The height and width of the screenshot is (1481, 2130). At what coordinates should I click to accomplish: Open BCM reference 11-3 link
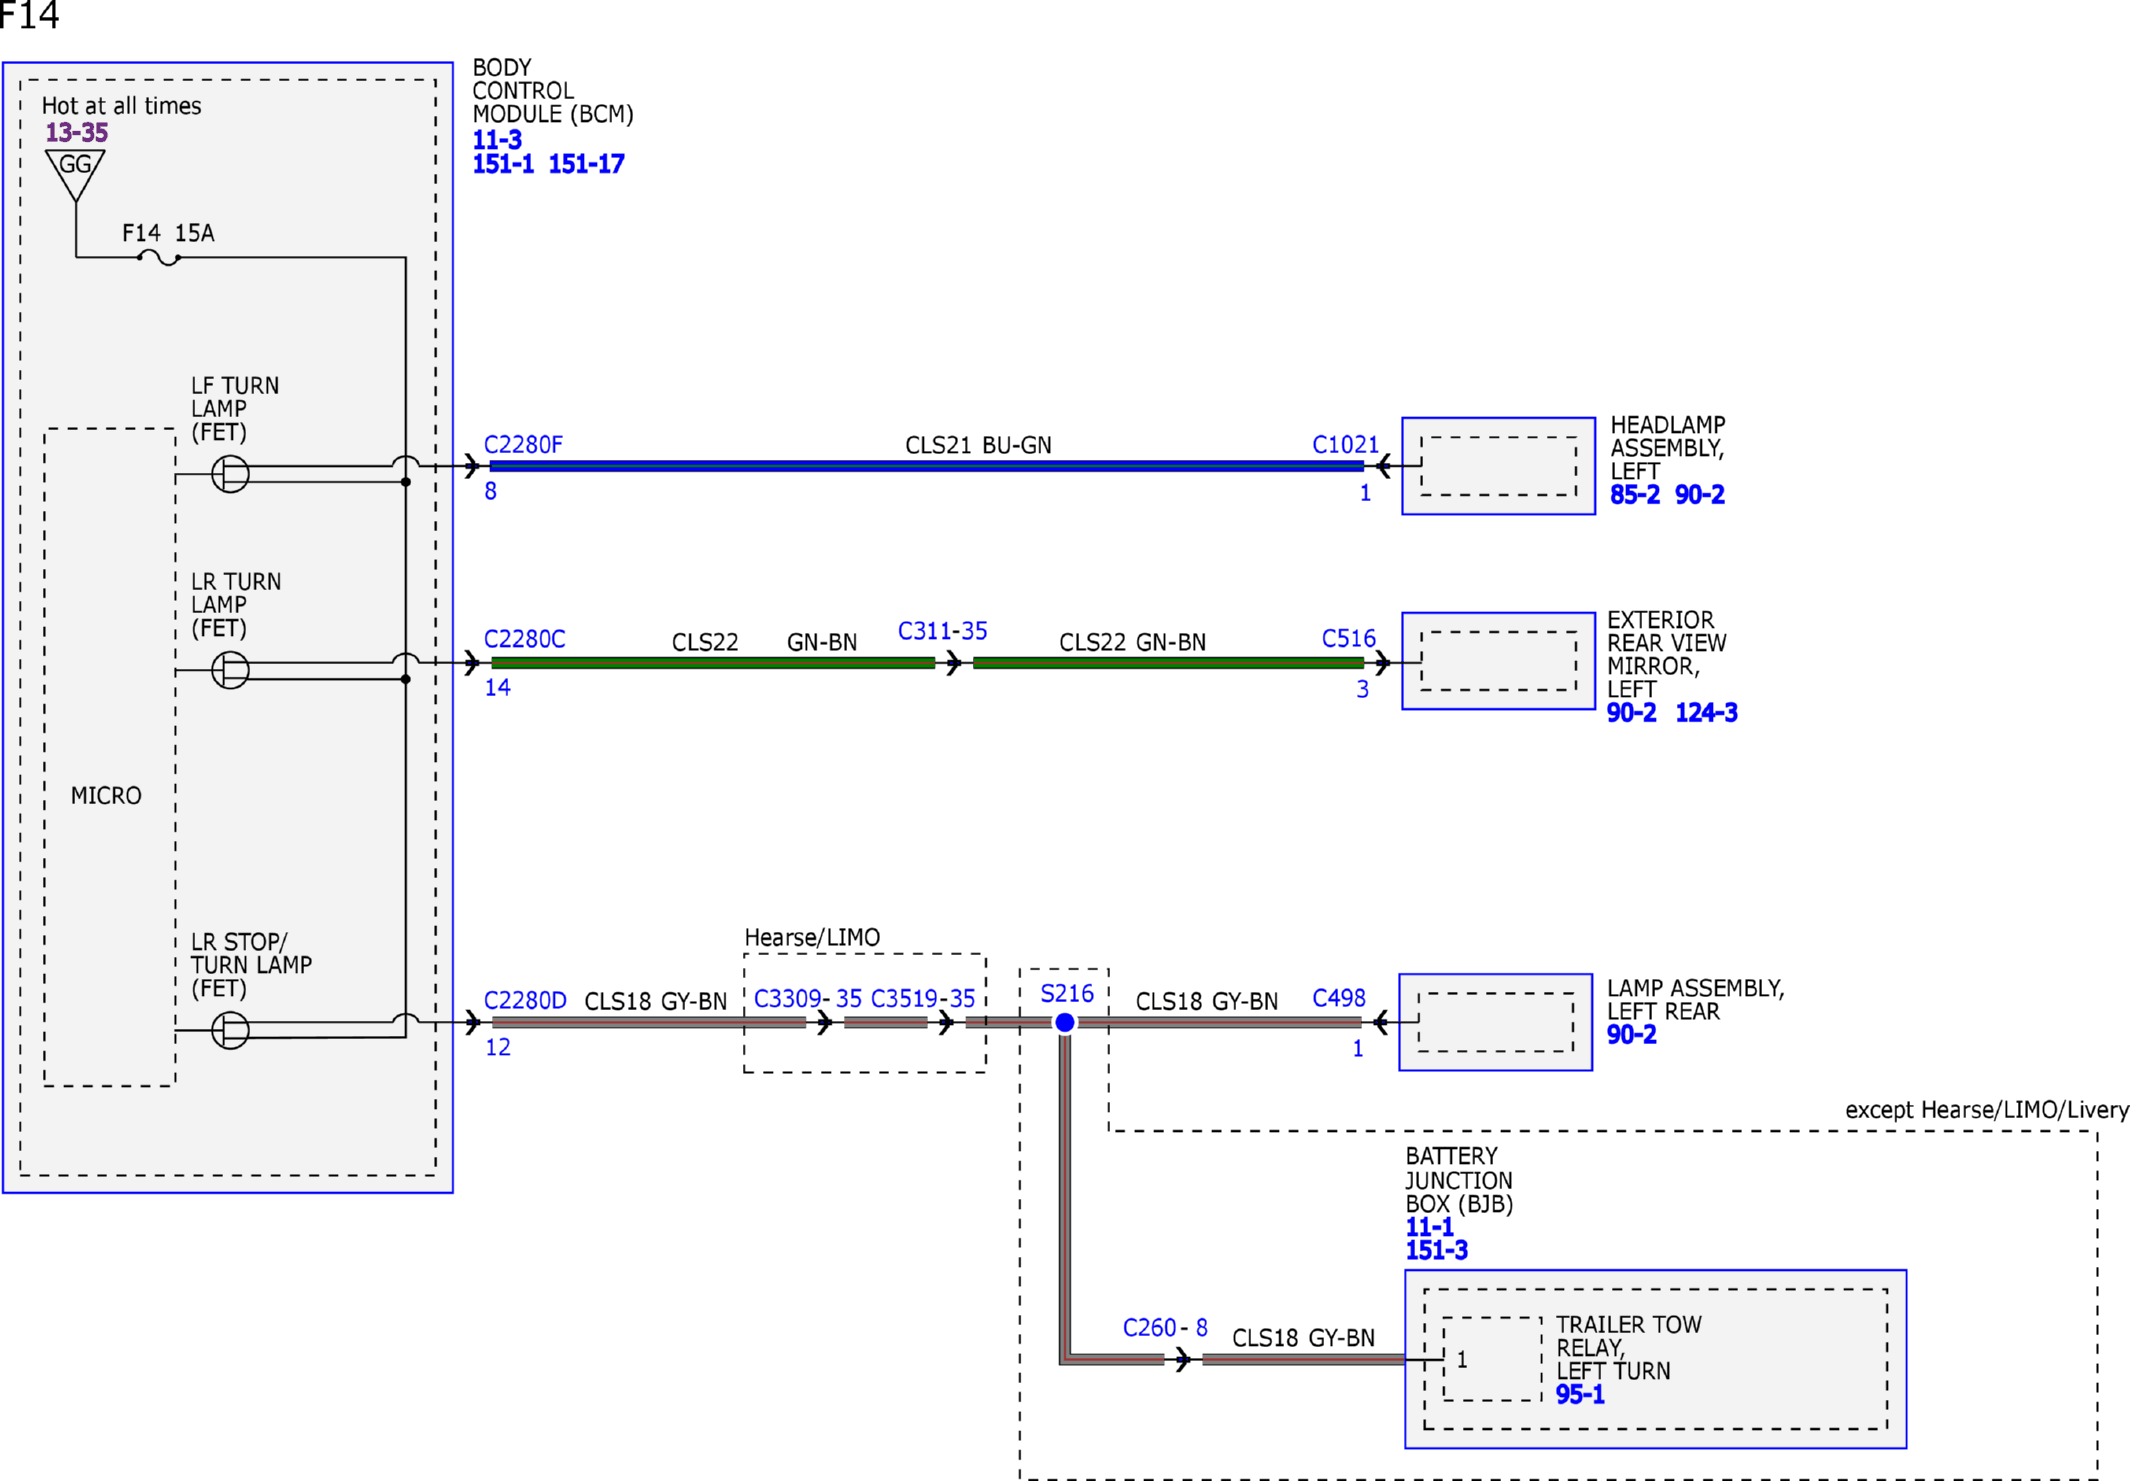pyautogui.click(x=497, y=139)
